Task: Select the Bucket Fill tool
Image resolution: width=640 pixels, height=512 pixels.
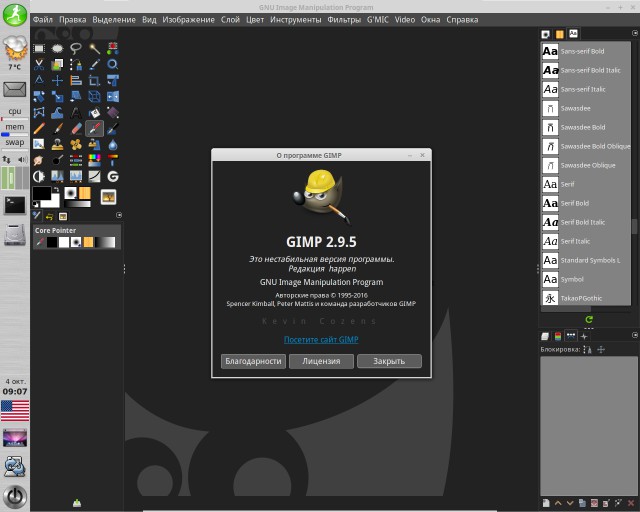Action: point(95,112)
